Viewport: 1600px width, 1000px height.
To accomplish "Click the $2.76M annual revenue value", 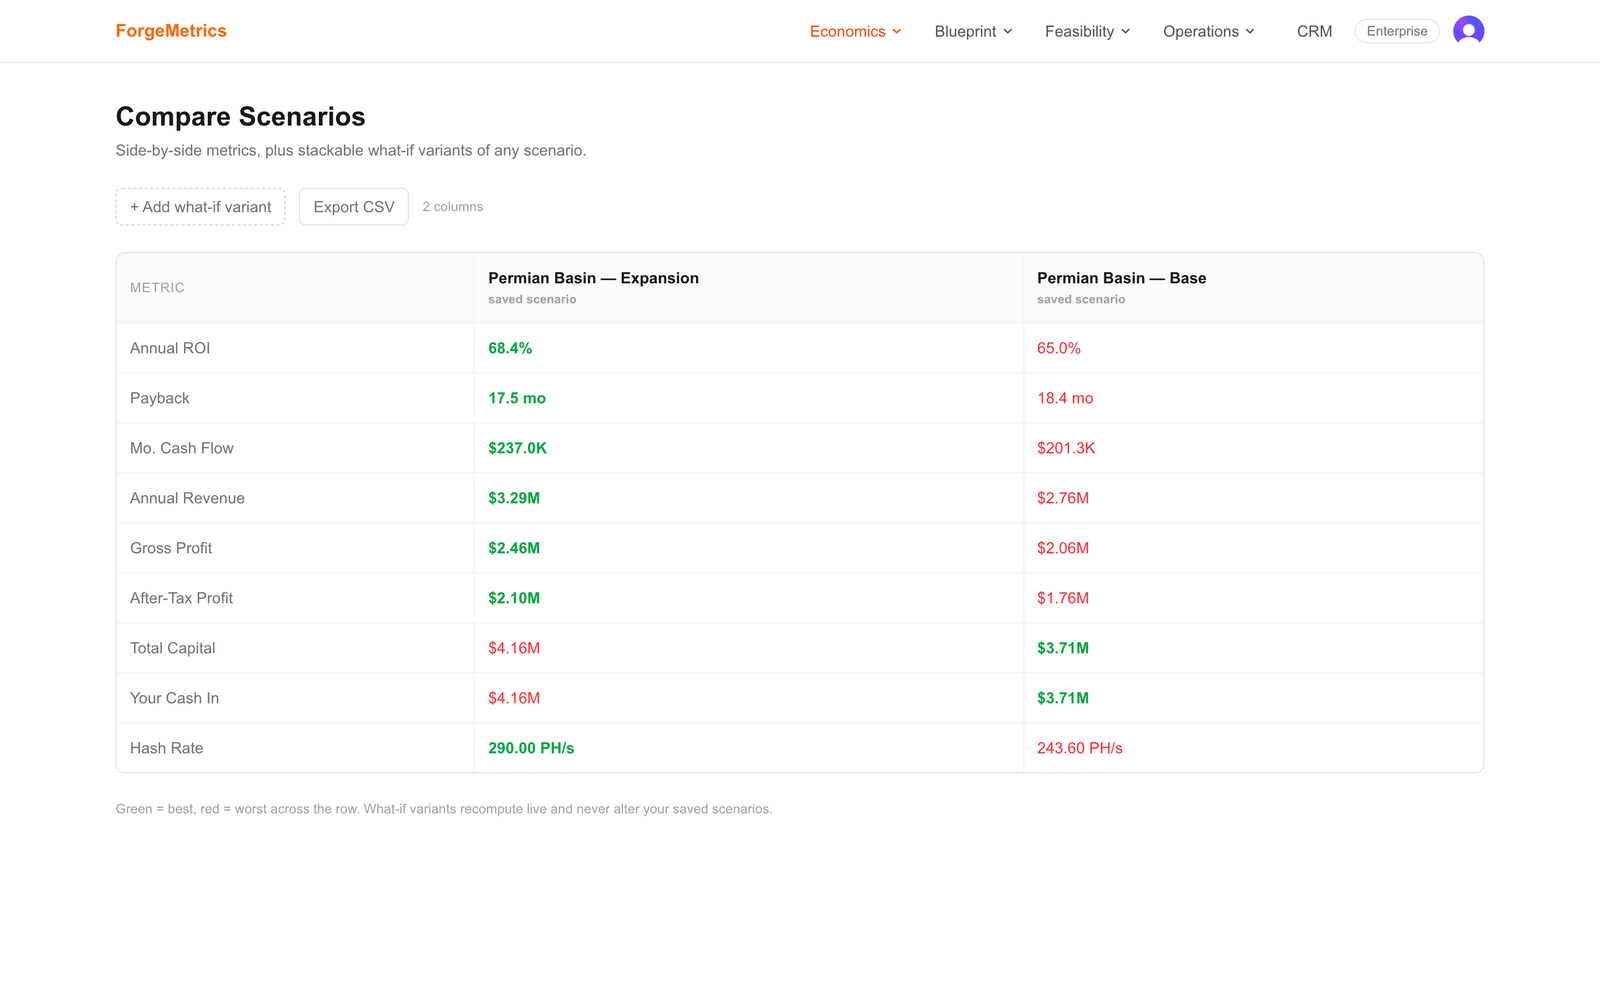I will (x=1063, y=498).
